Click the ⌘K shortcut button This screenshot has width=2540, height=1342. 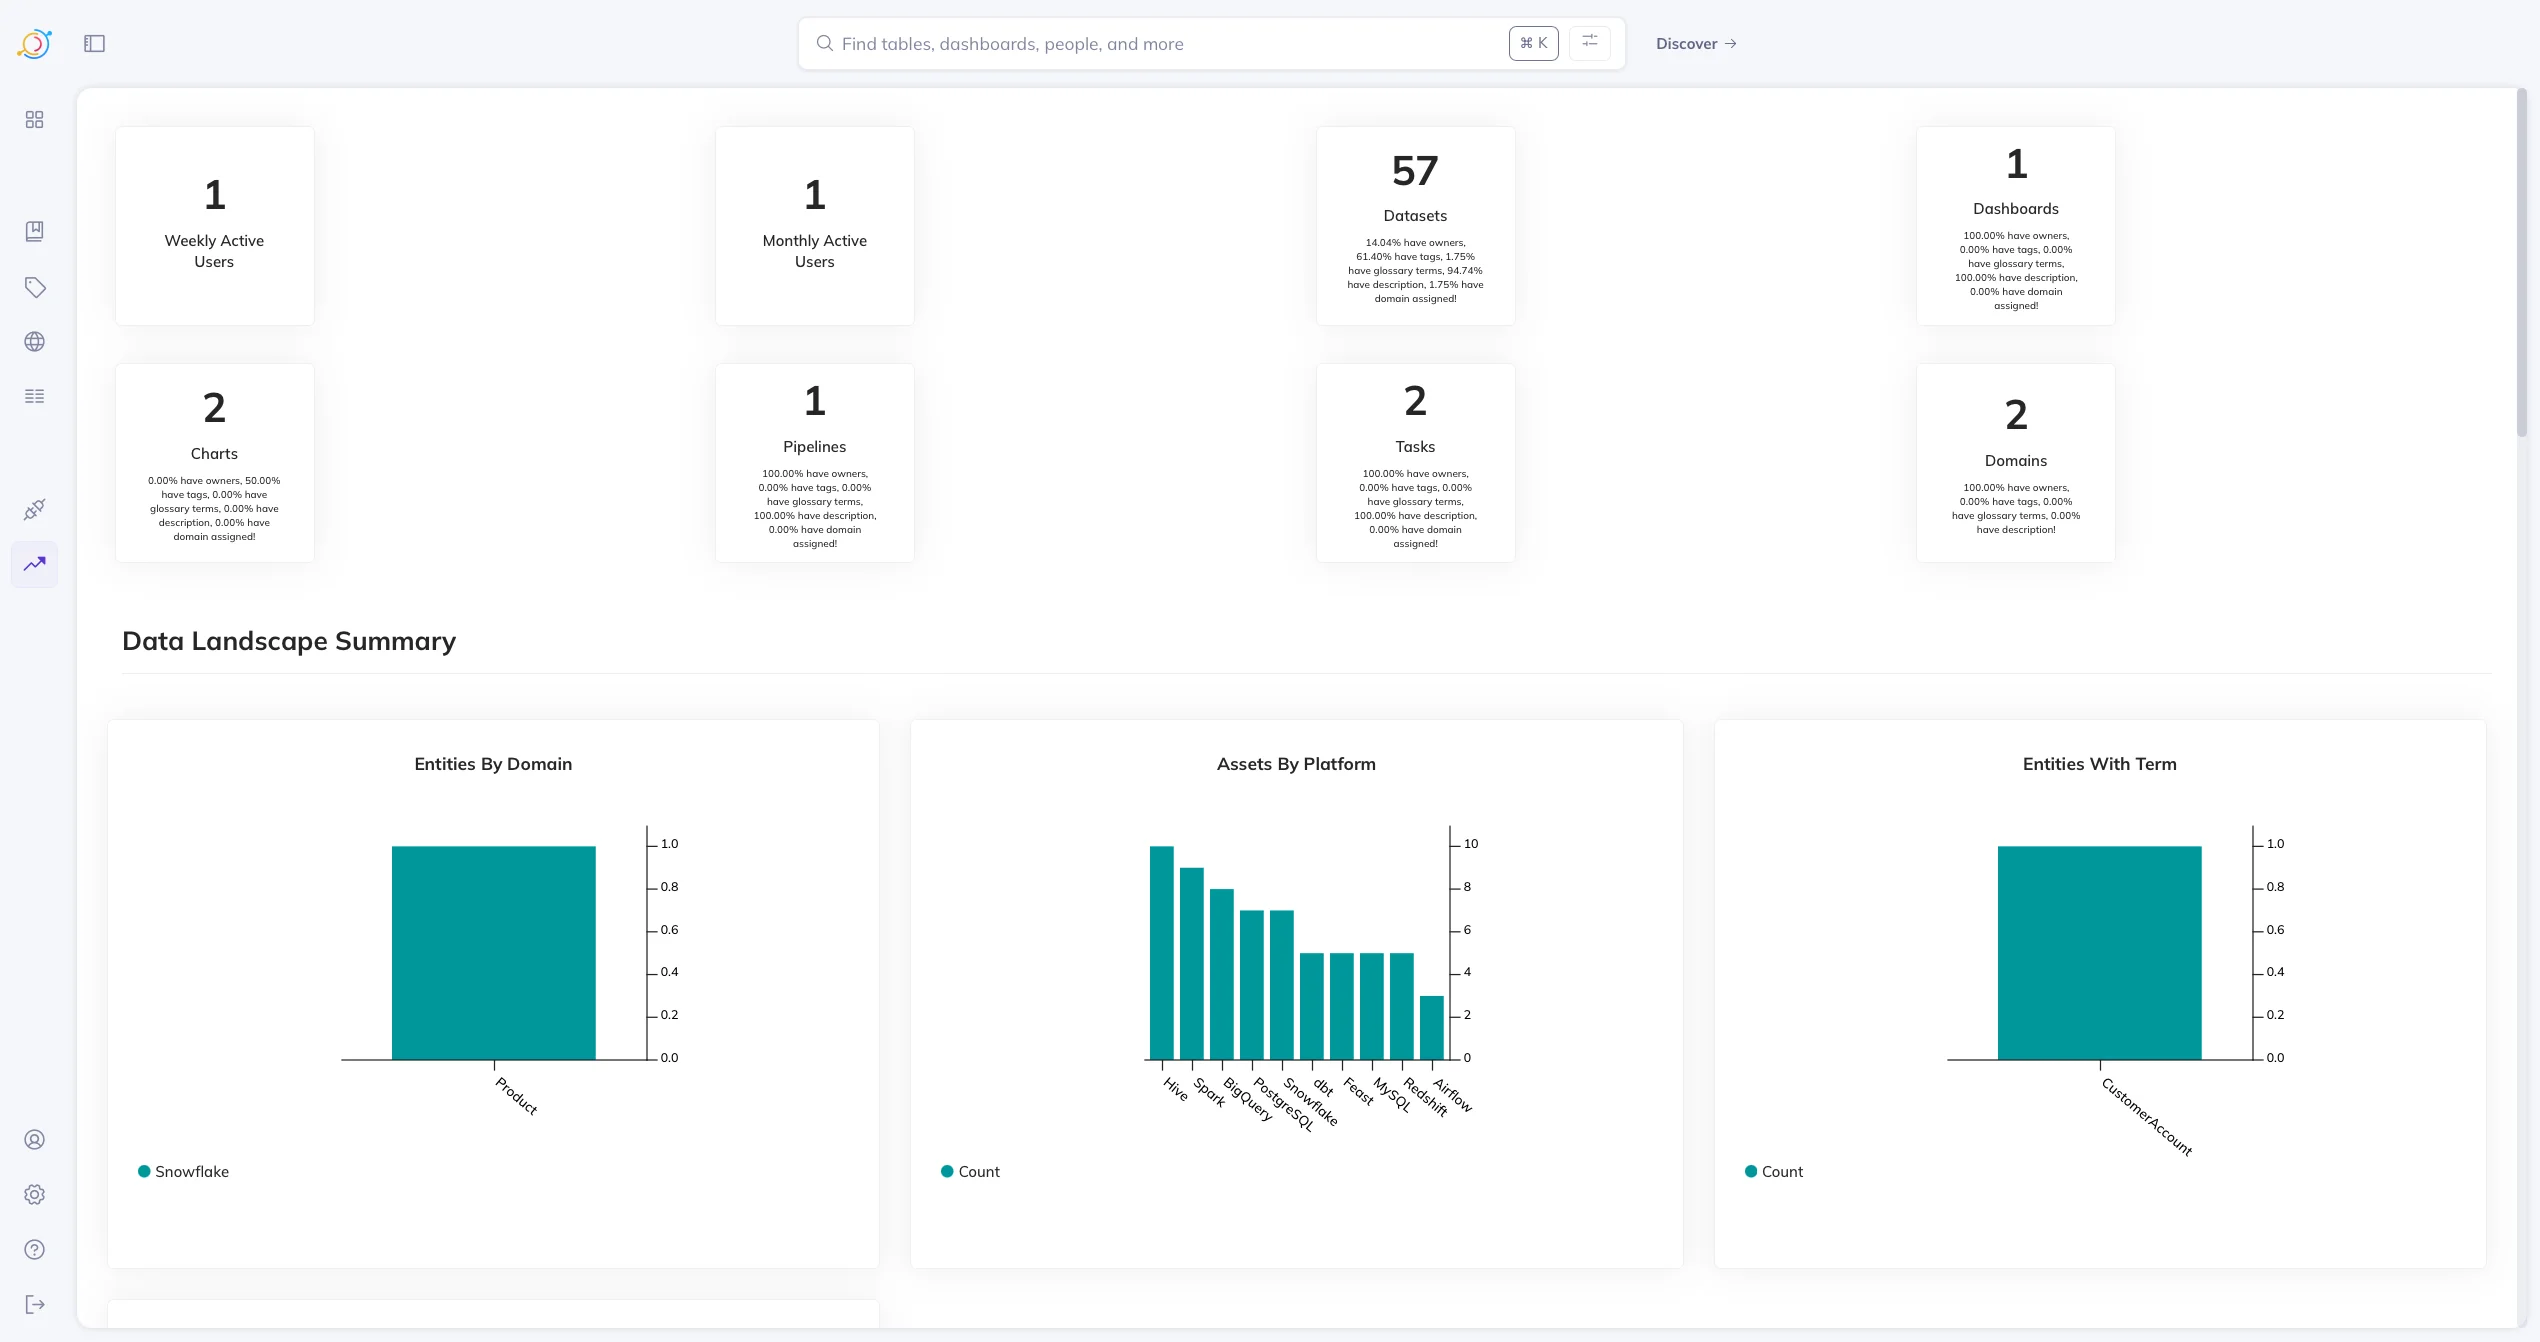(x=1533, y=43)
